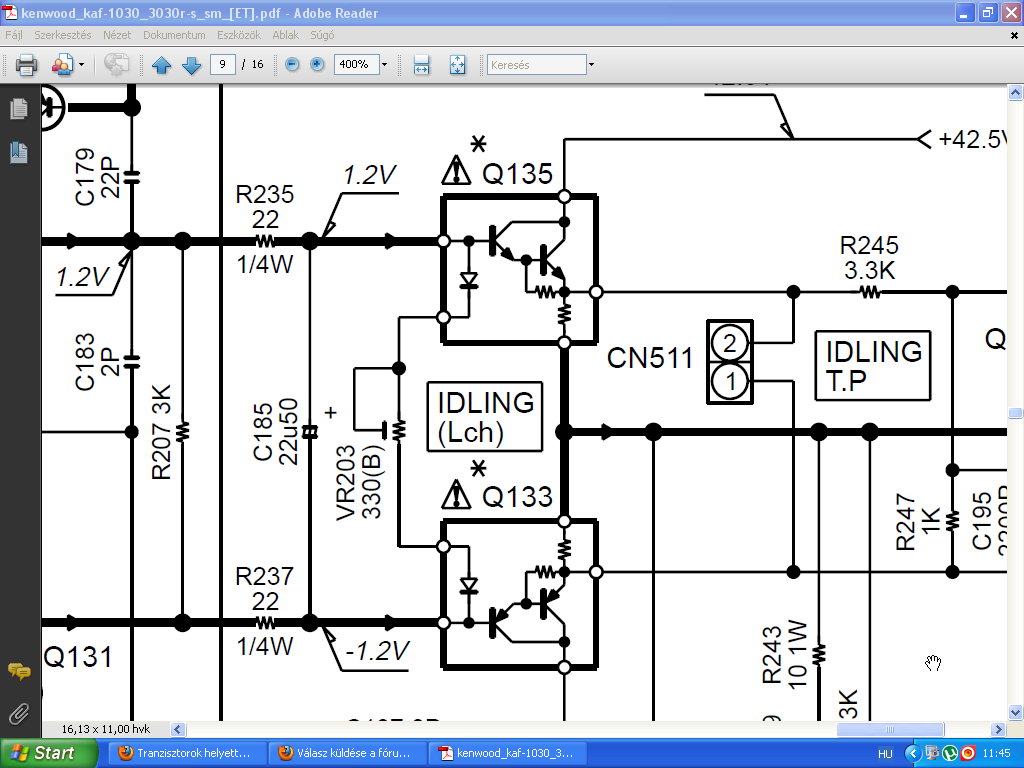Zoom out with the minus button
Image resolution: width=1024 pixels, height=768 pixels.
(x=293, y=64)
